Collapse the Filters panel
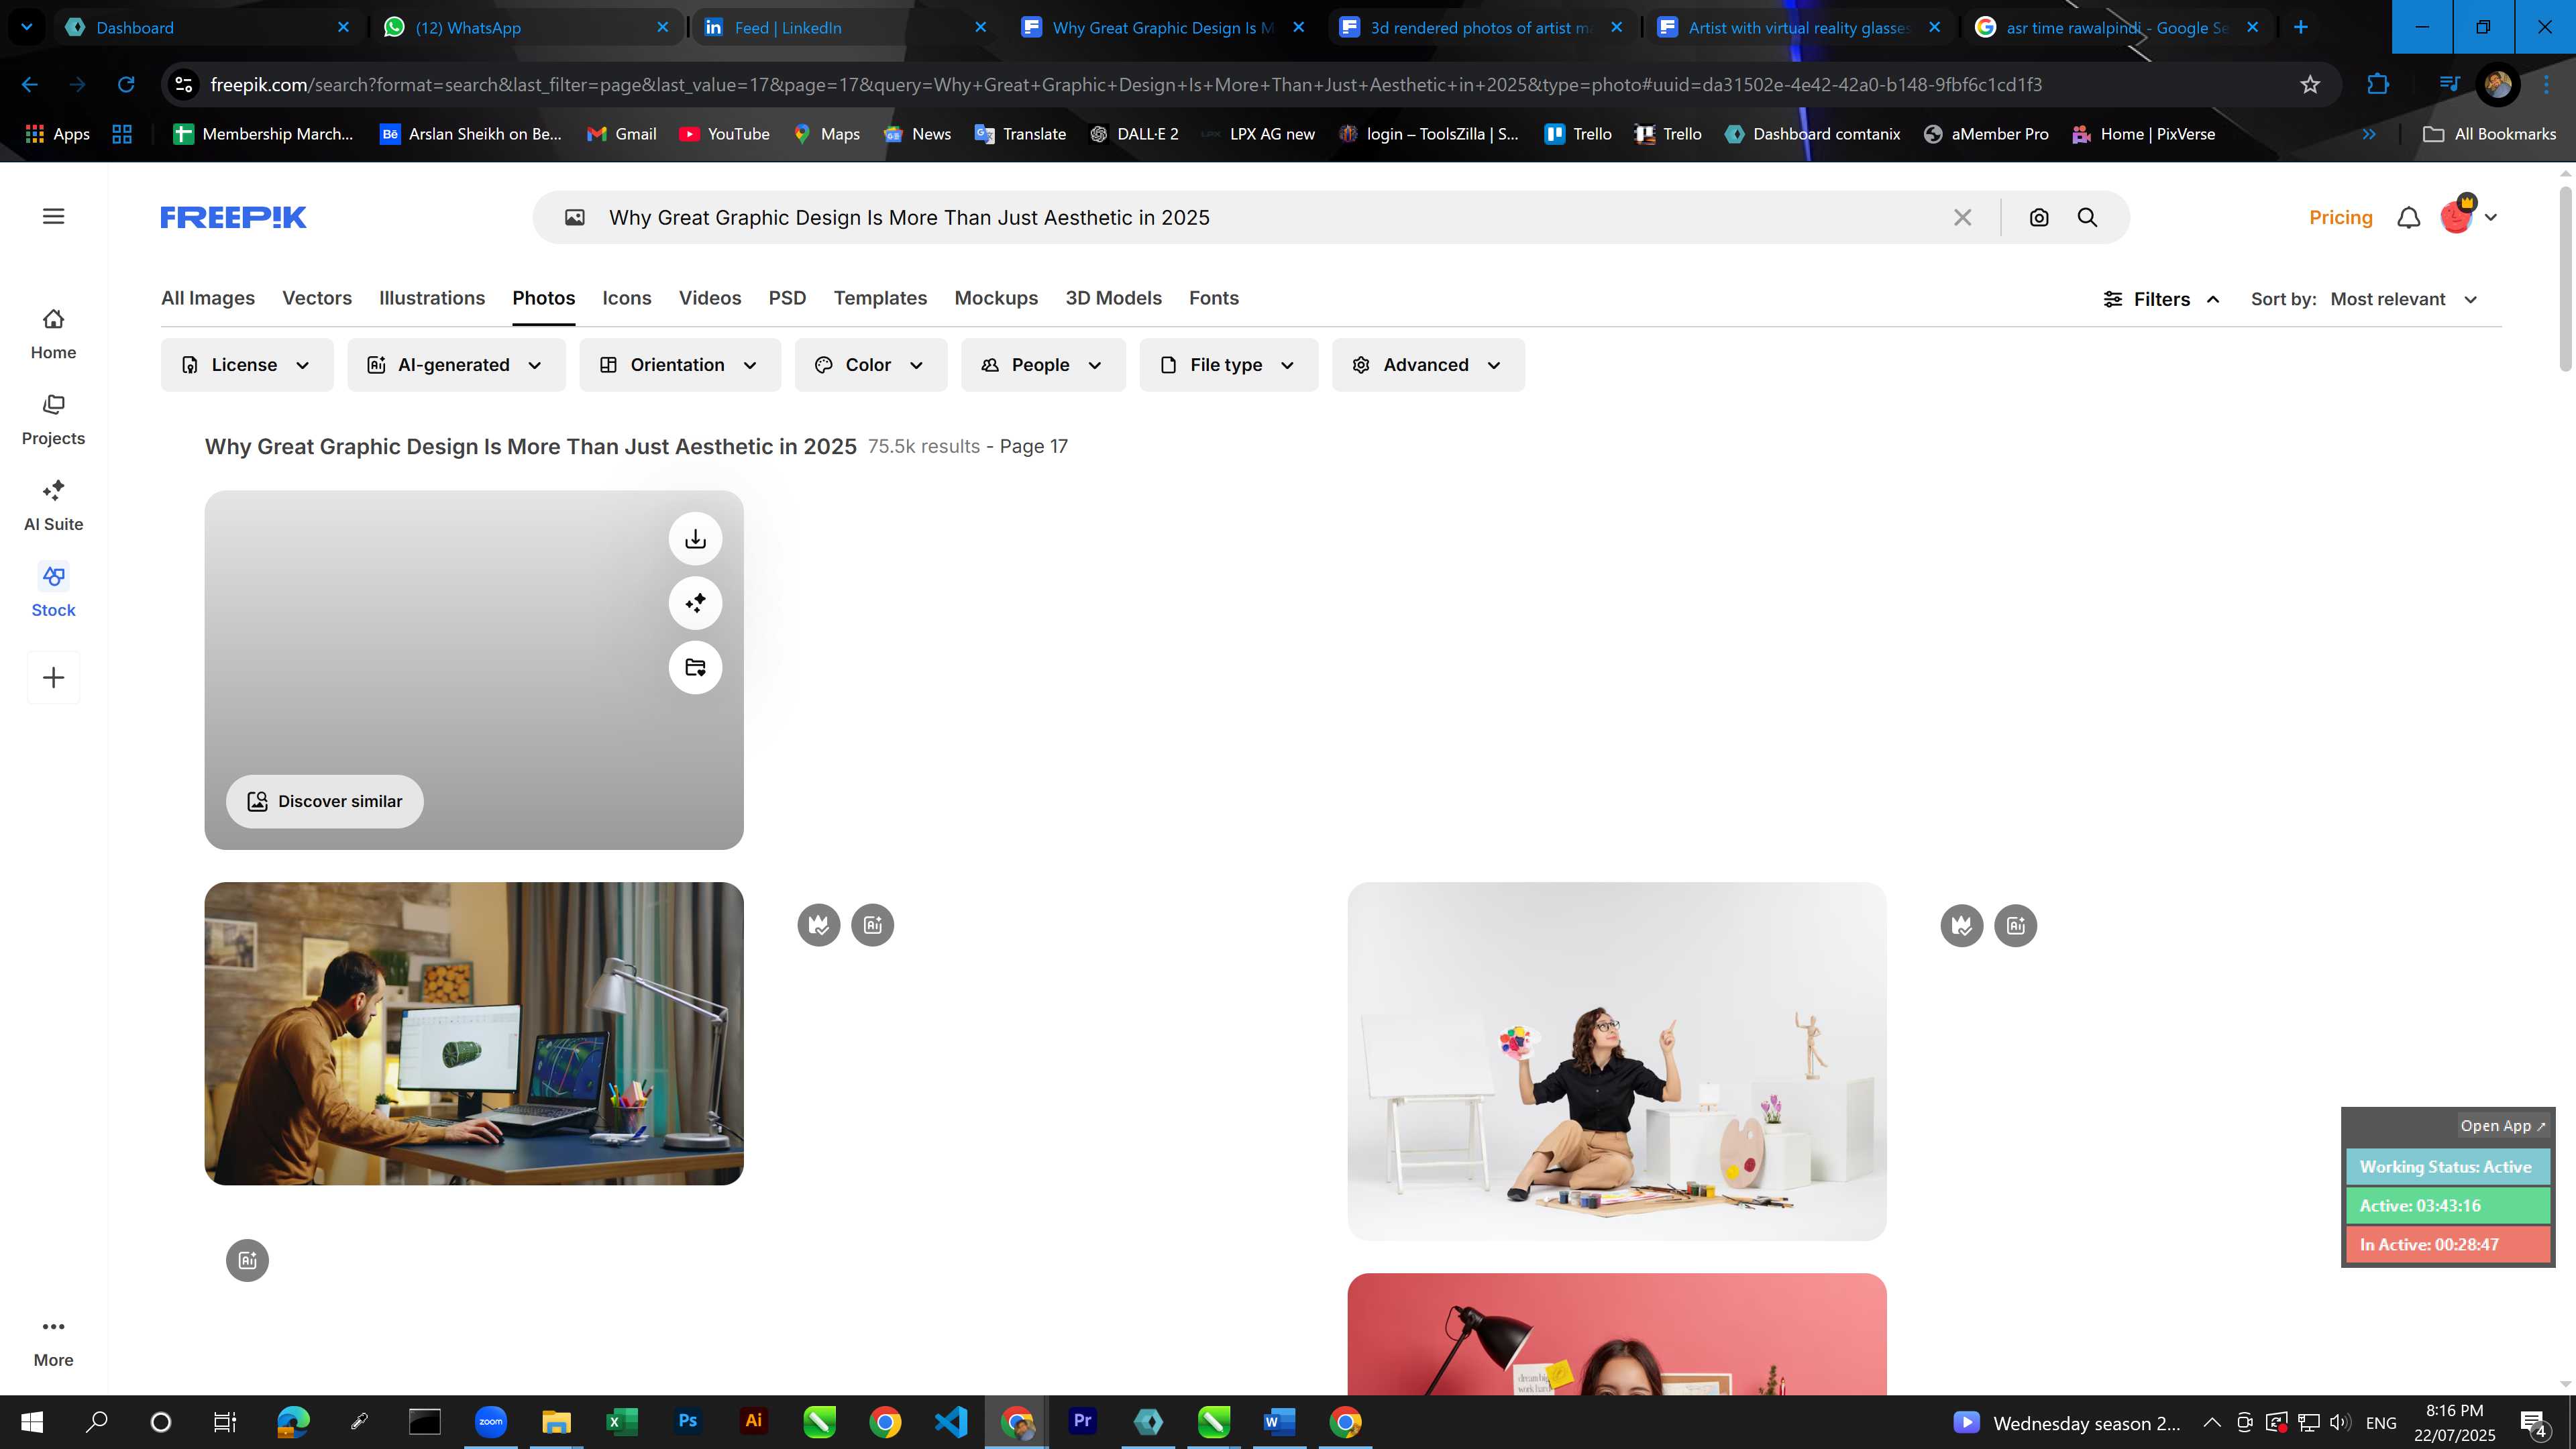The width and height of the screenshot is (2576, 1449). point(2161,299)
